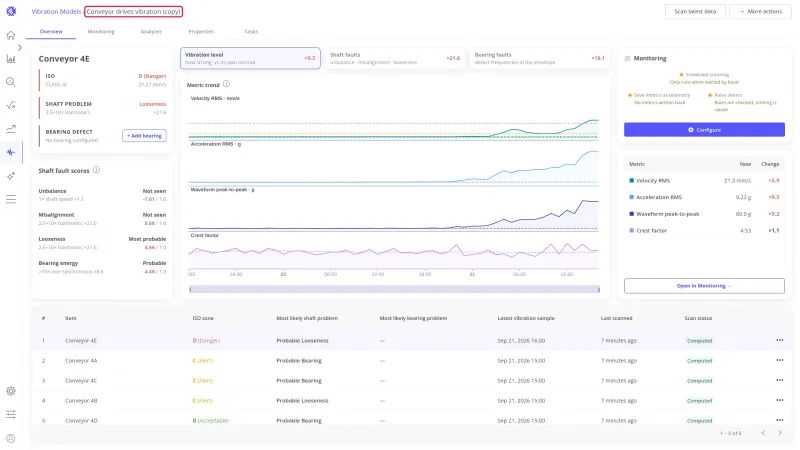The width and height of the screenshot is (800, 450).
Task: Click Scan latest data button
Action: pos(695,11)
